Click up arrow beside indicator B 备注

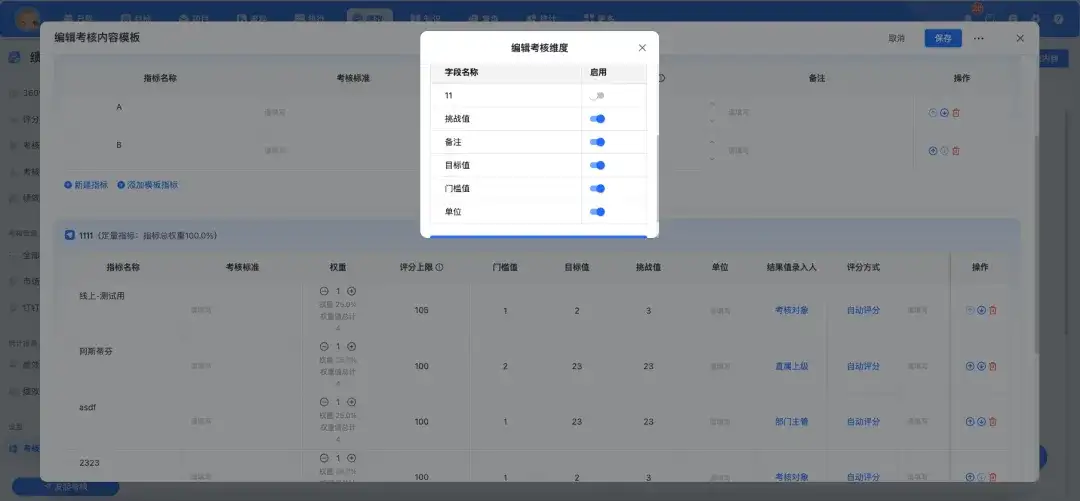(x=712, y=143)
